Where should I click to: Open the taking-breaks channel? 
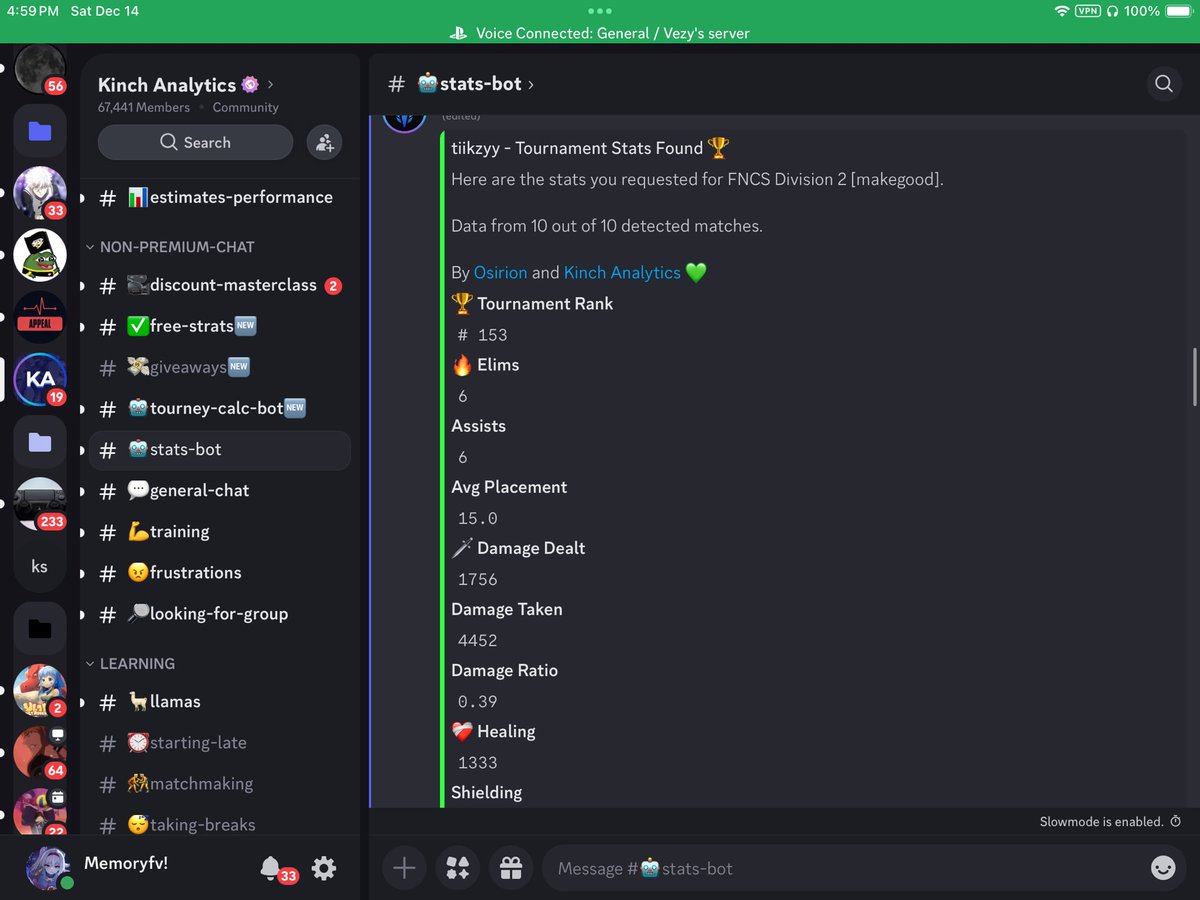click(x=220, y=824)
